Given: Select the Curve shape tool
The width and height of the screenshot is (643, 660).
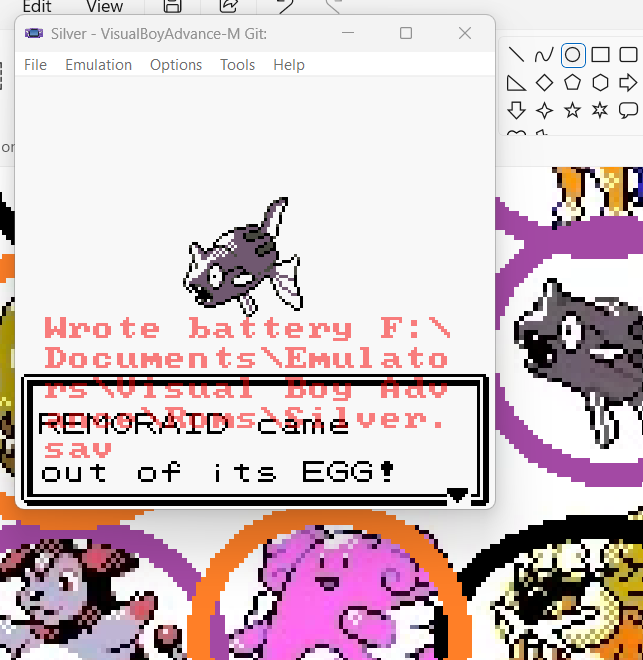Looking at the screenshot, I should [544, 55].
